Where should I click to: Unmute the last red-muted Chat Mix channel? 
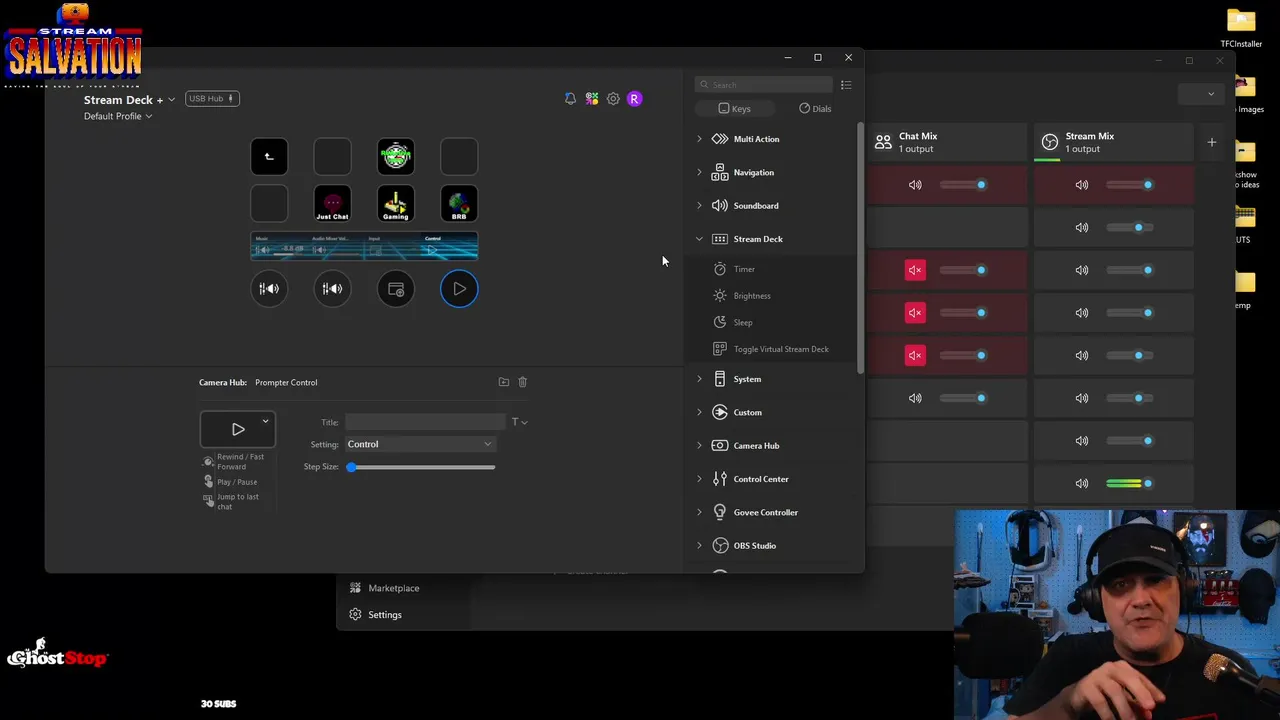point(915,355)
